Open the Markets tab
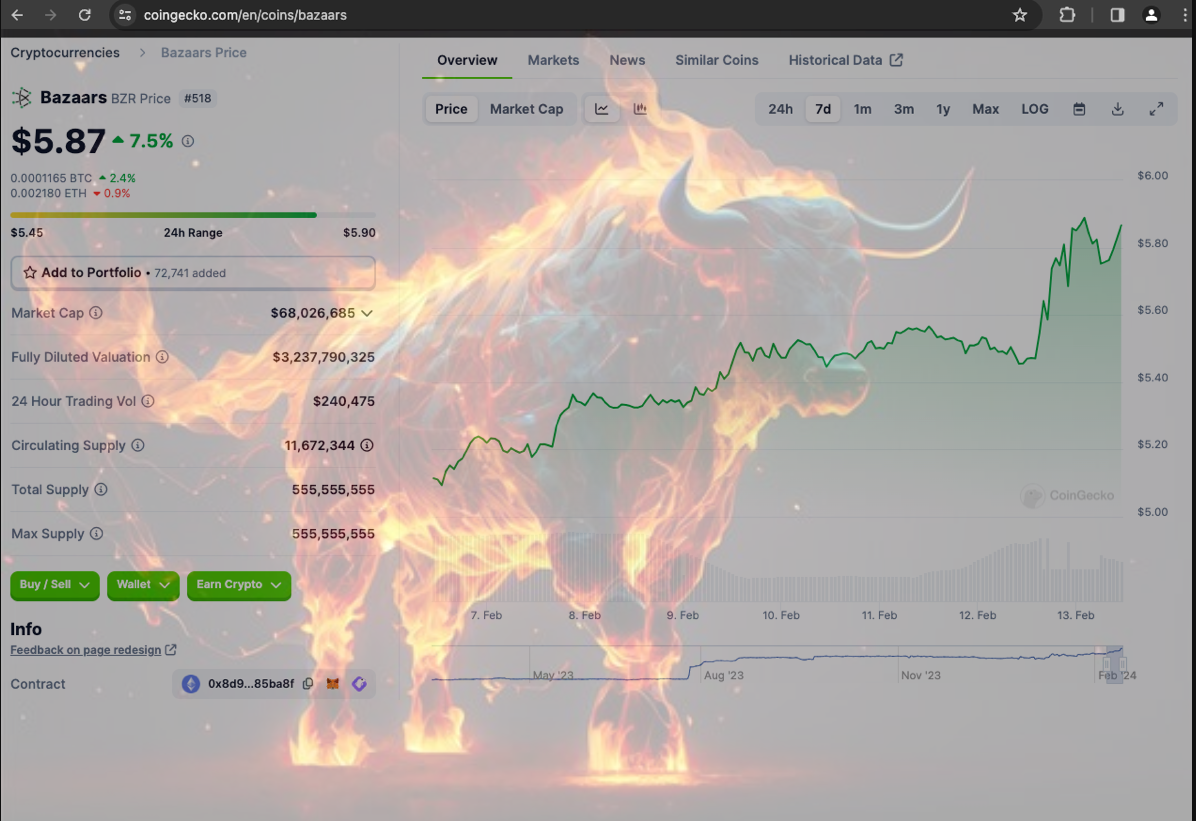This screenshot has height=821, width=1196. (x=553, y=60)
